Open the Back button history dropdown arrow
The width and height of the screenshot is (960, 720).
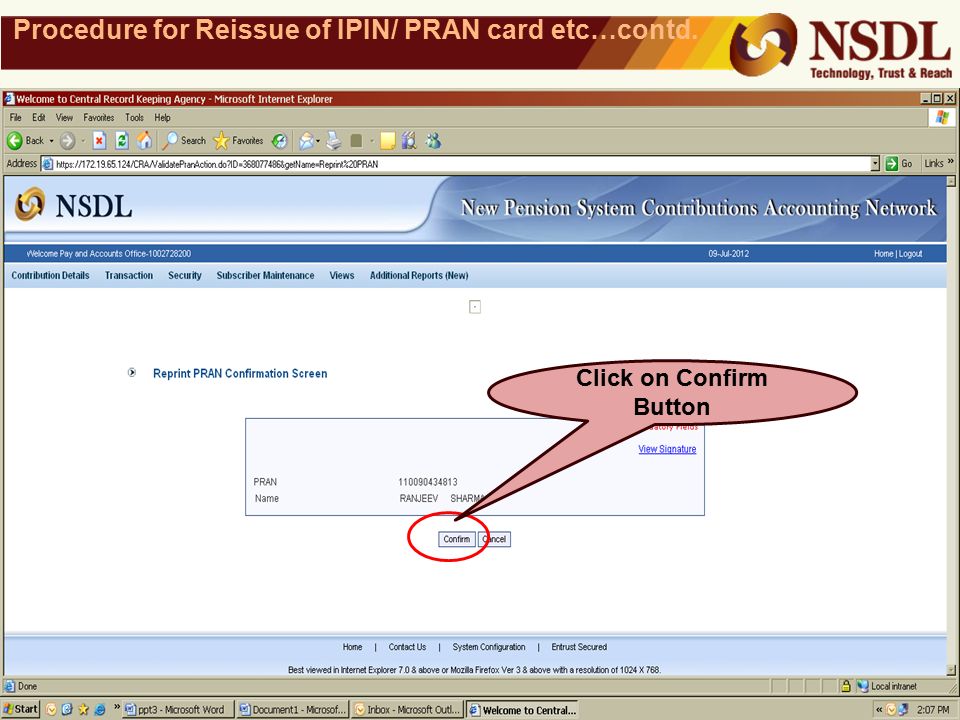(51, 141)
